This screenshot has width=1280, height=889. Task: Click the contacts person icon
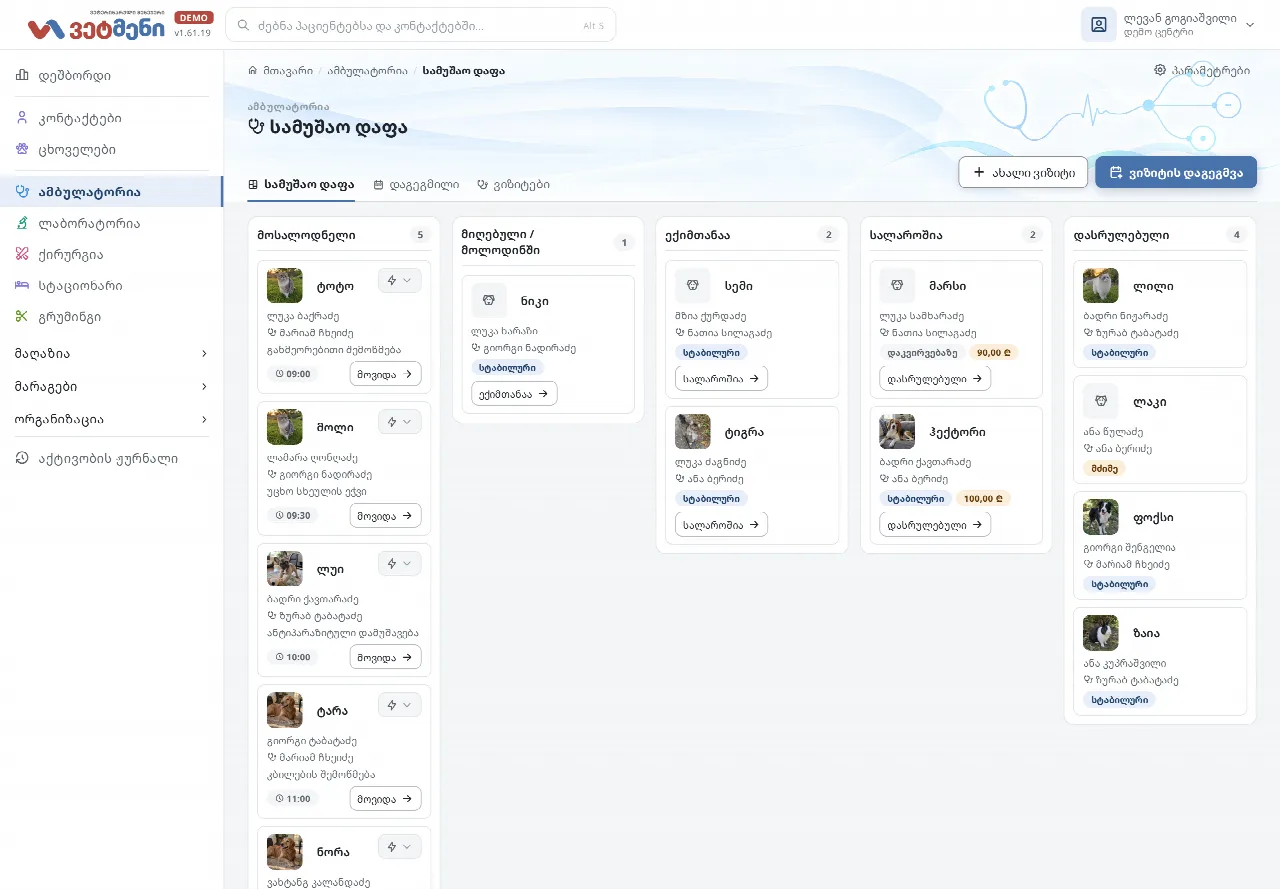click(22, 118)
